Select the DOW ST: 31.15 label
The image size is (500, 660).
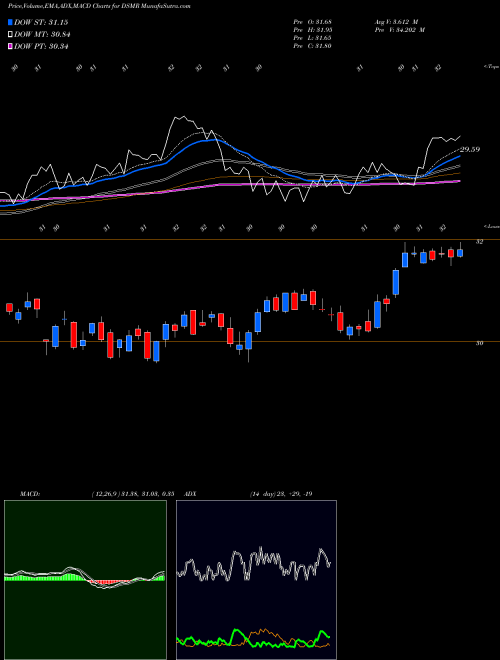pos(41,22)
